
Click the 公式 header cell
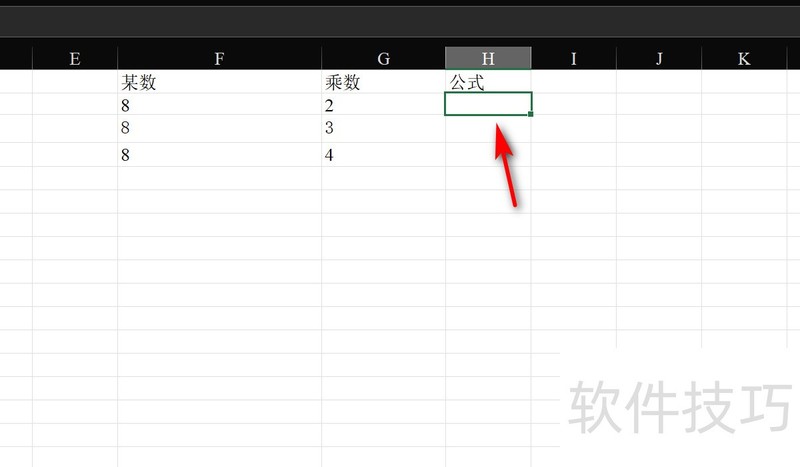tap(488, 82)
